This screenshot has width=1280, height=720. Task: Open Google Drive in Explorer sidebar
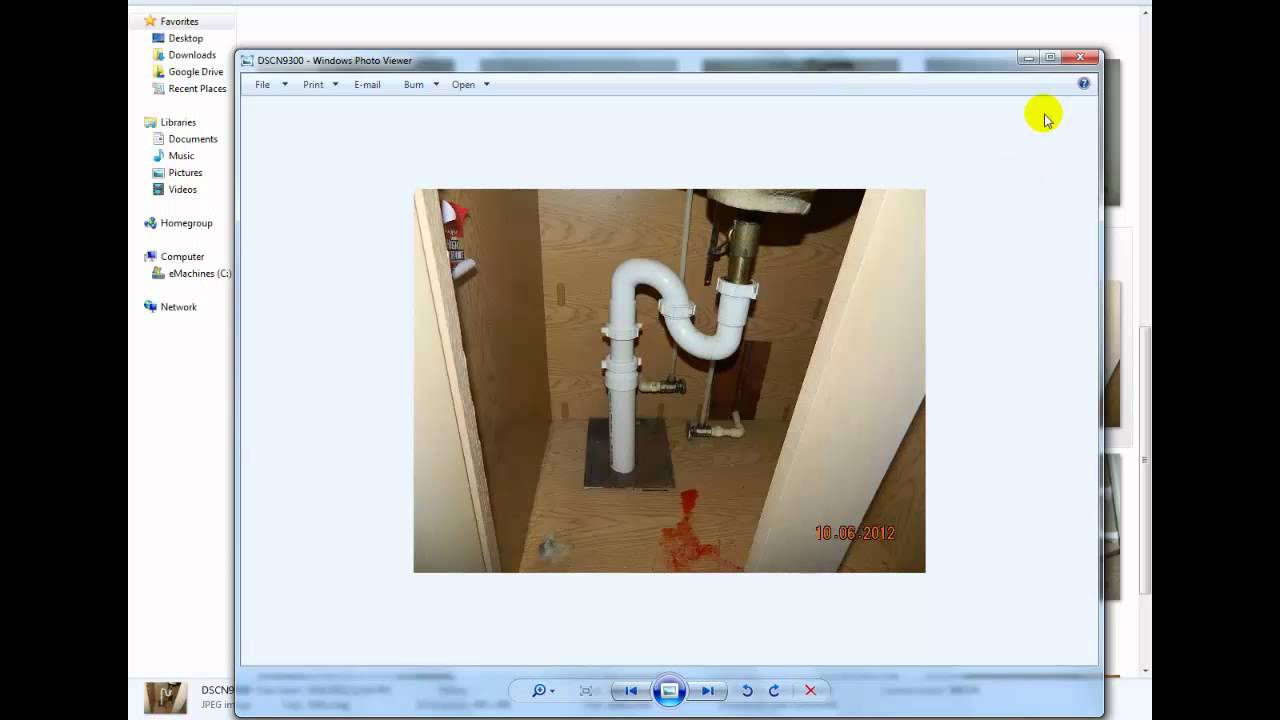[x=196, y=72]
